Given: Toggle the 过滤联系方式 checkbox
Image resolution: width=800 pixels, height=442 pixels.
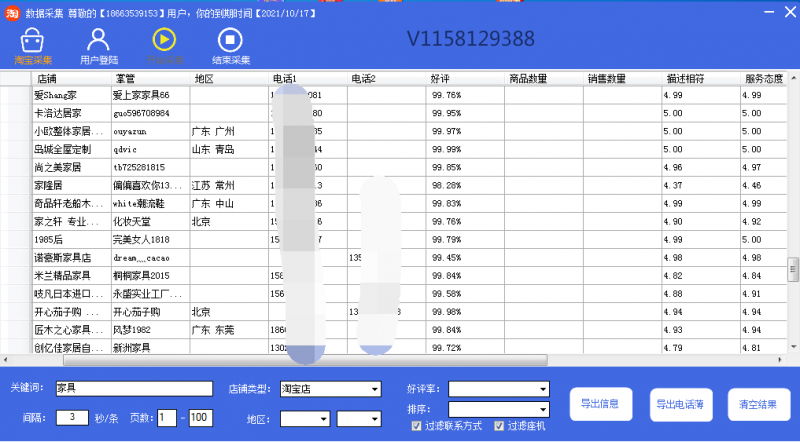Looking at the screenshot, I should tap(417, 427).
